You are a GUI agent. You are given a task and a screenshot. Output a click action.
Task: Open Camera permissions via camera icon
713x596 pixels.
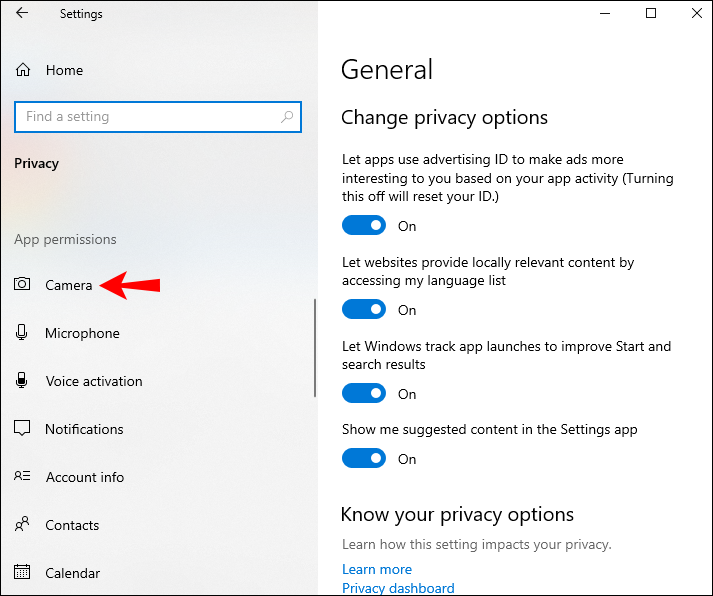coord(22,285)
